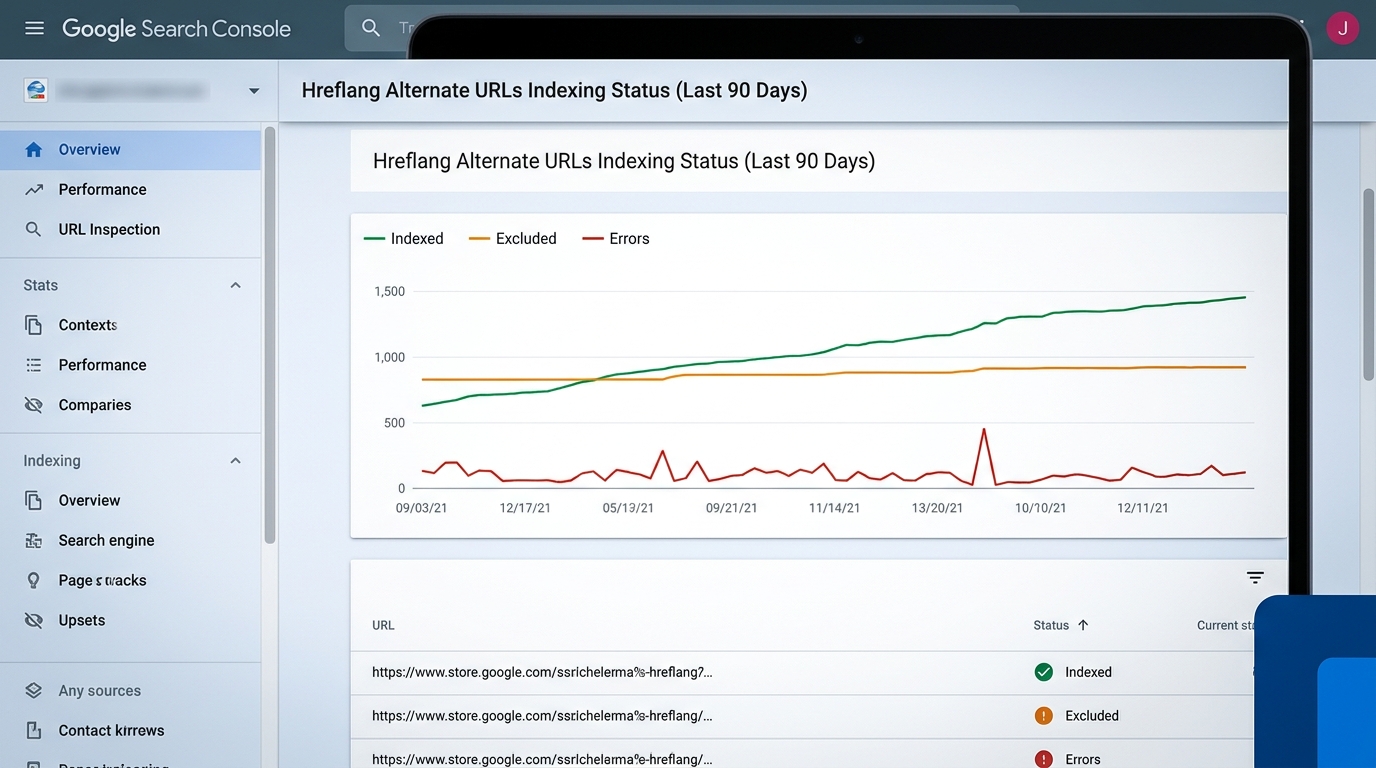Click the orange warning icon in the Excluded row
The height and width of the screenshot is (768, 1376).
pyautogui.click(x=1044, y=716)
